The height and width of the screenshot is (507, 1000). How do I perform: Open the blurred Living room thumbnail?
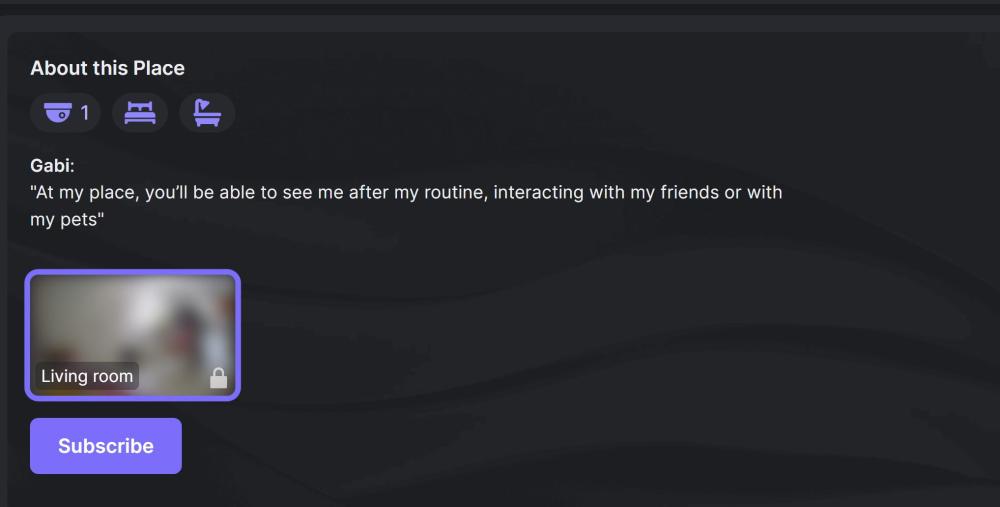[x=132, y=335]
